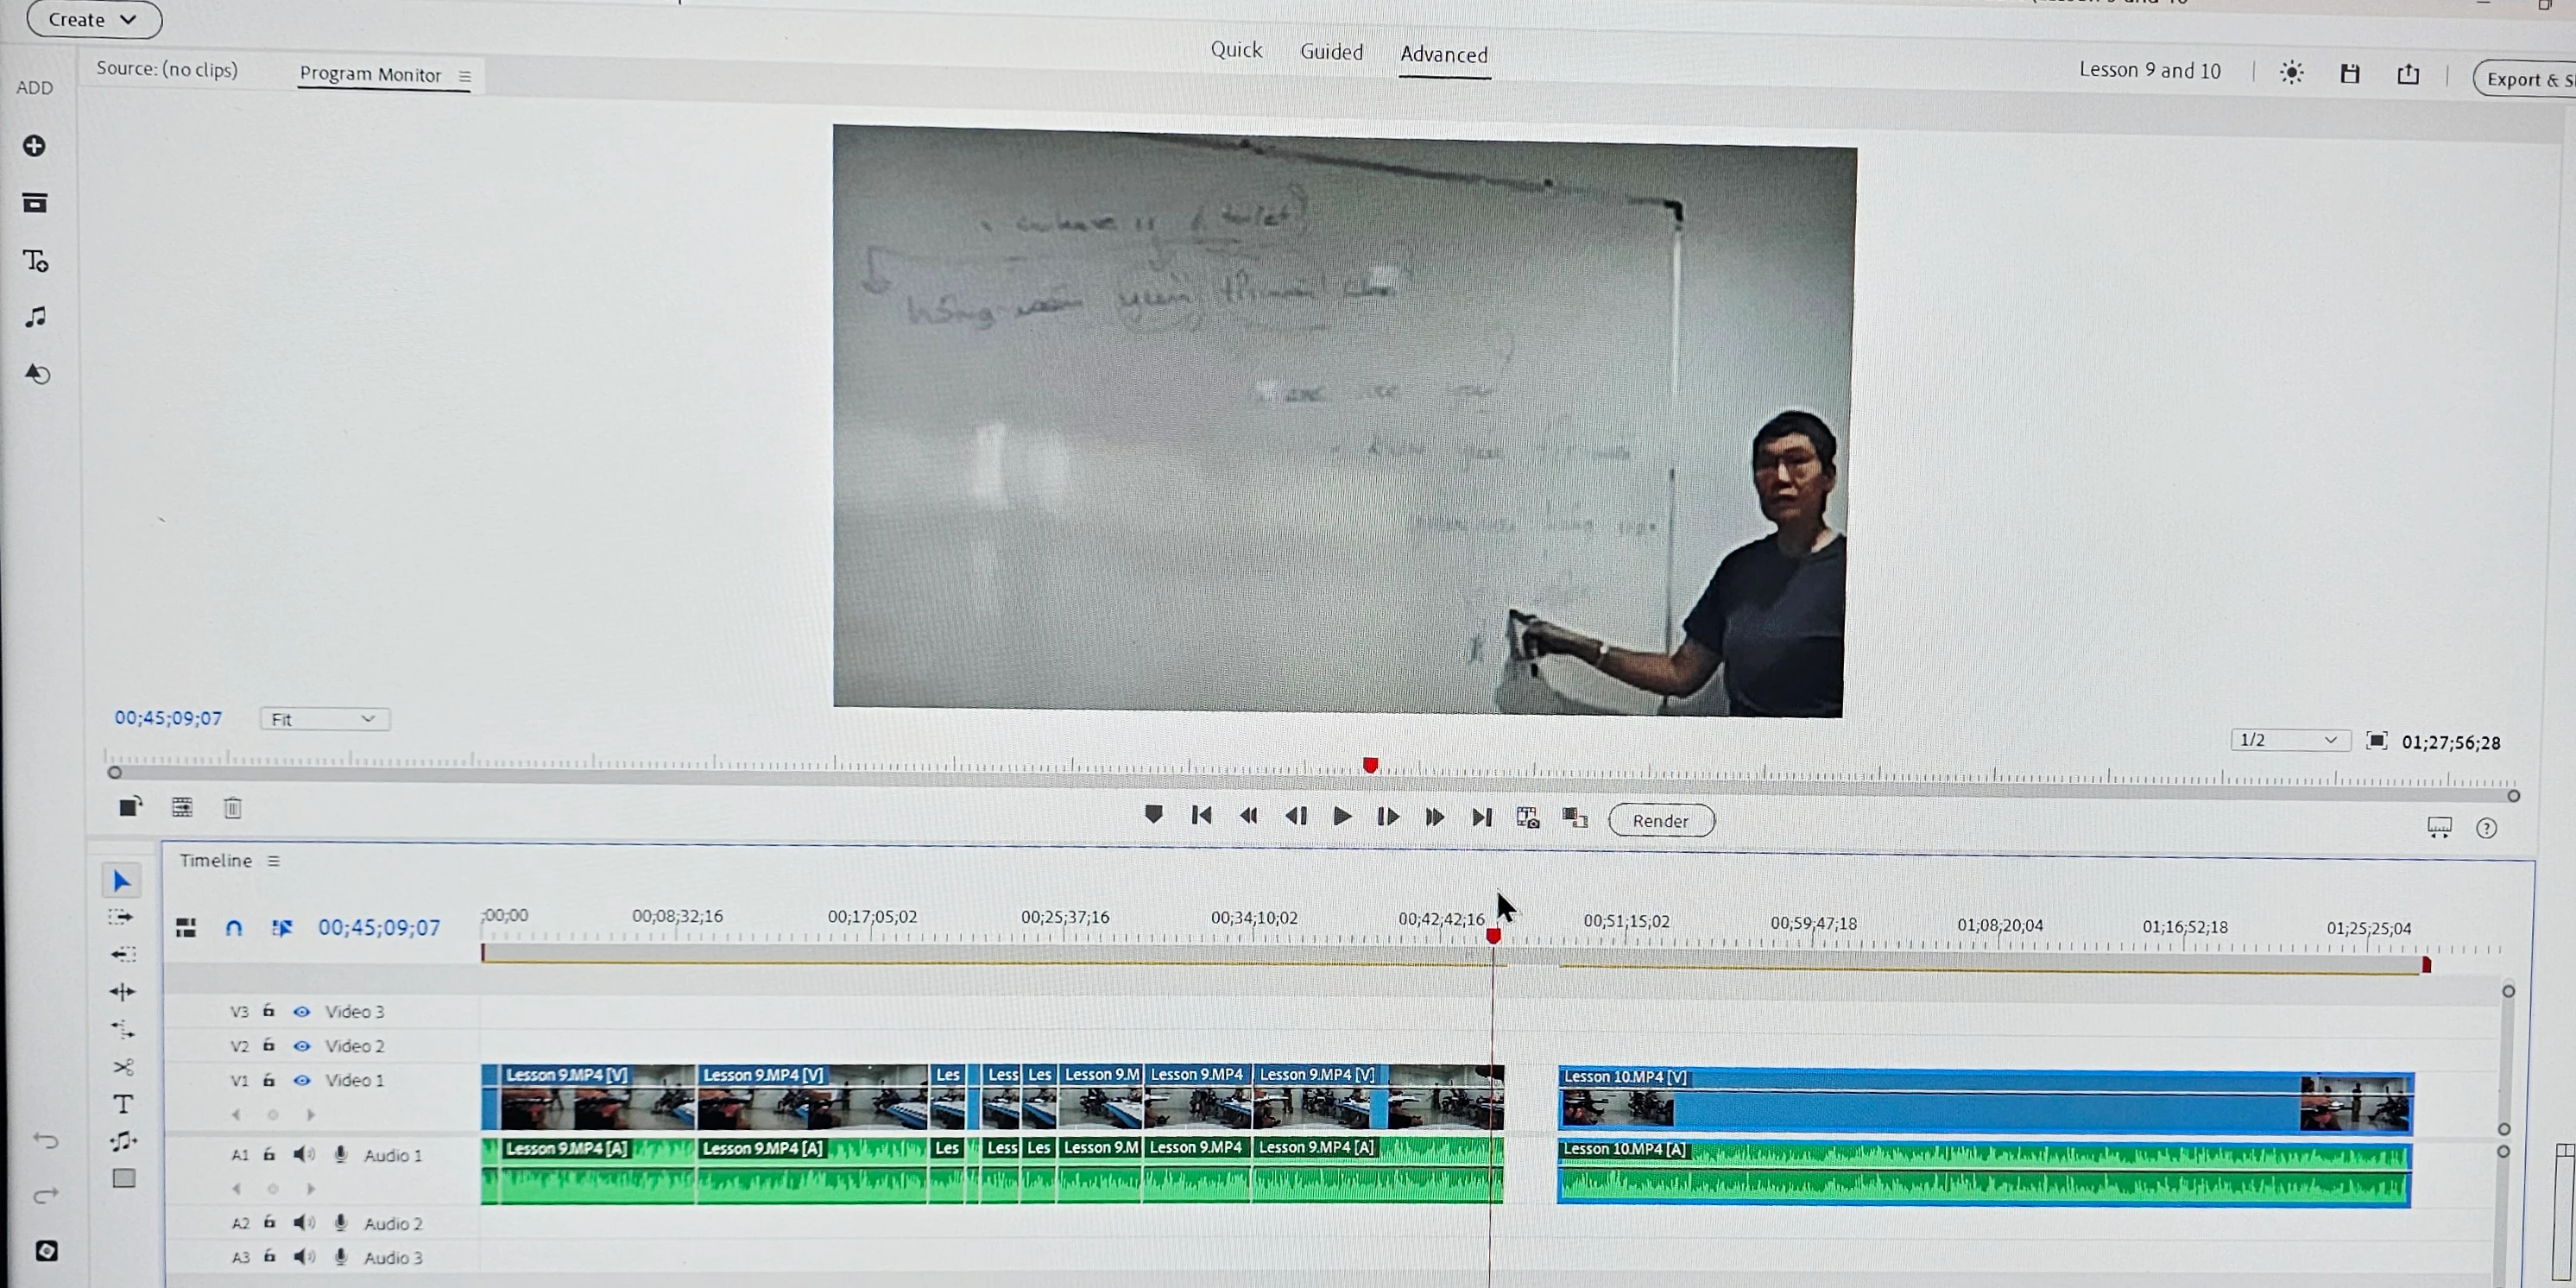Open the Music and audio panel
Screen dimensions: 2576x1288
pyautogui.click(x=35, y=317)
